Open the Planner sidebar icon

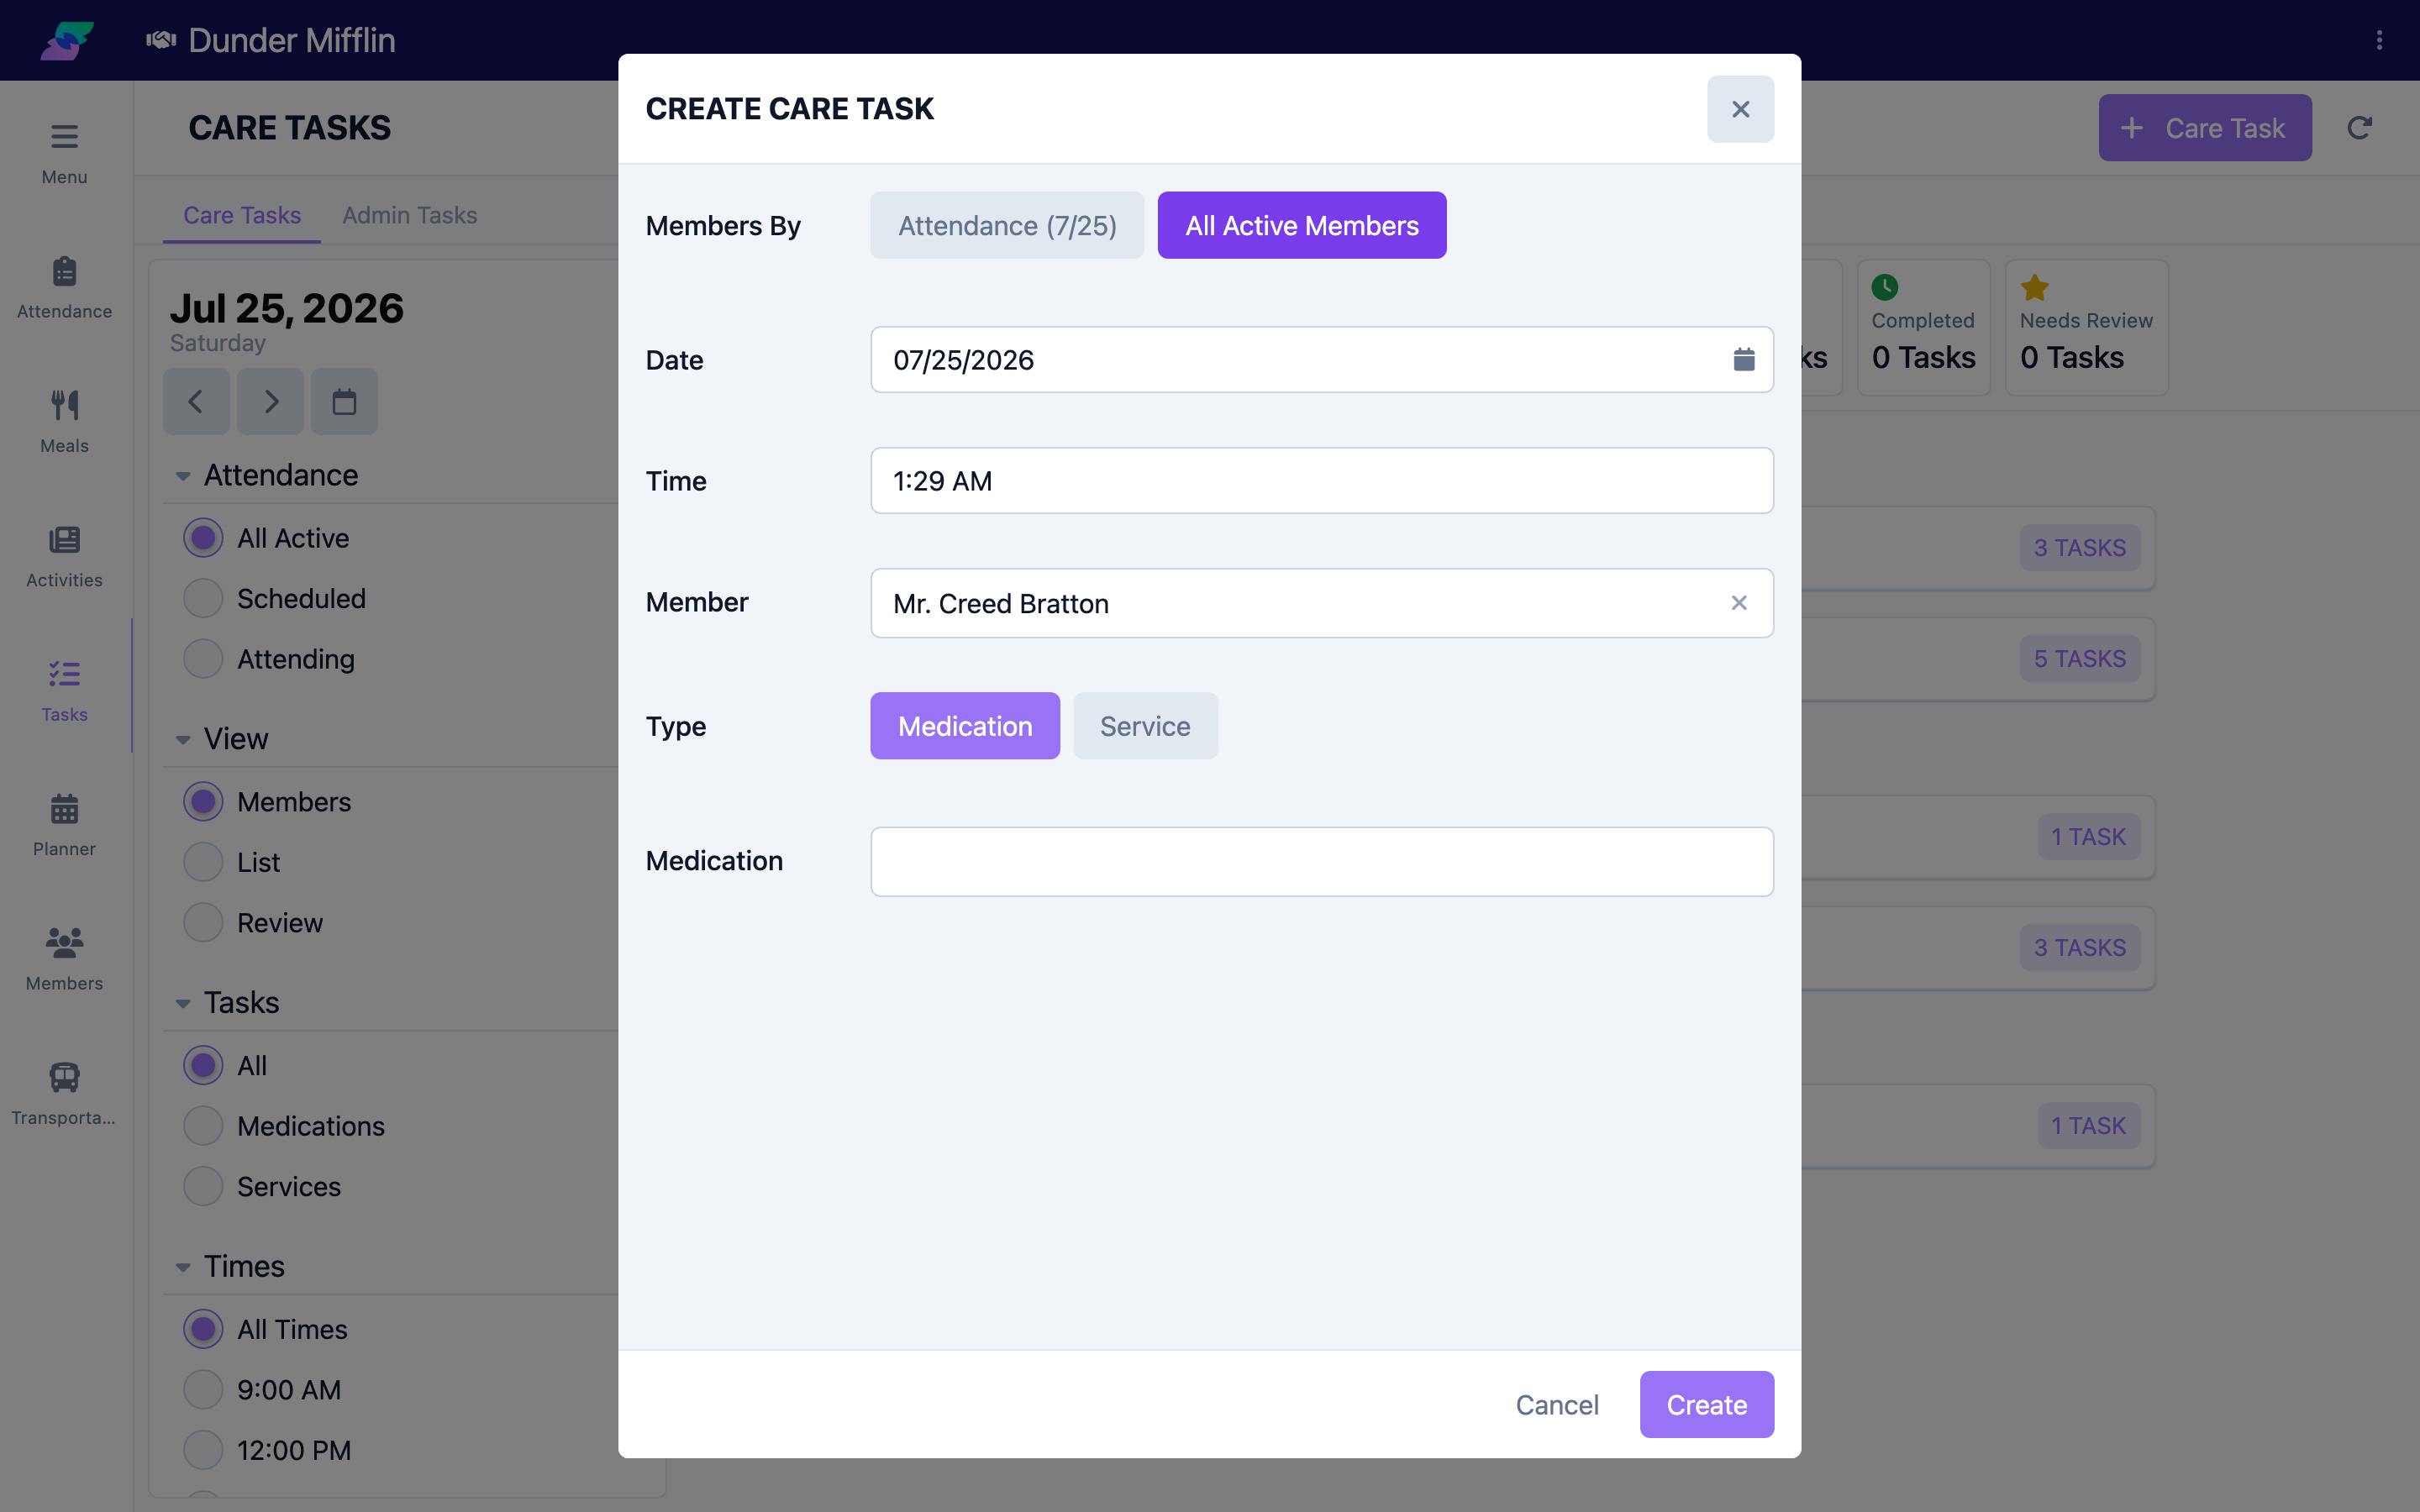(x=64, y=825)
